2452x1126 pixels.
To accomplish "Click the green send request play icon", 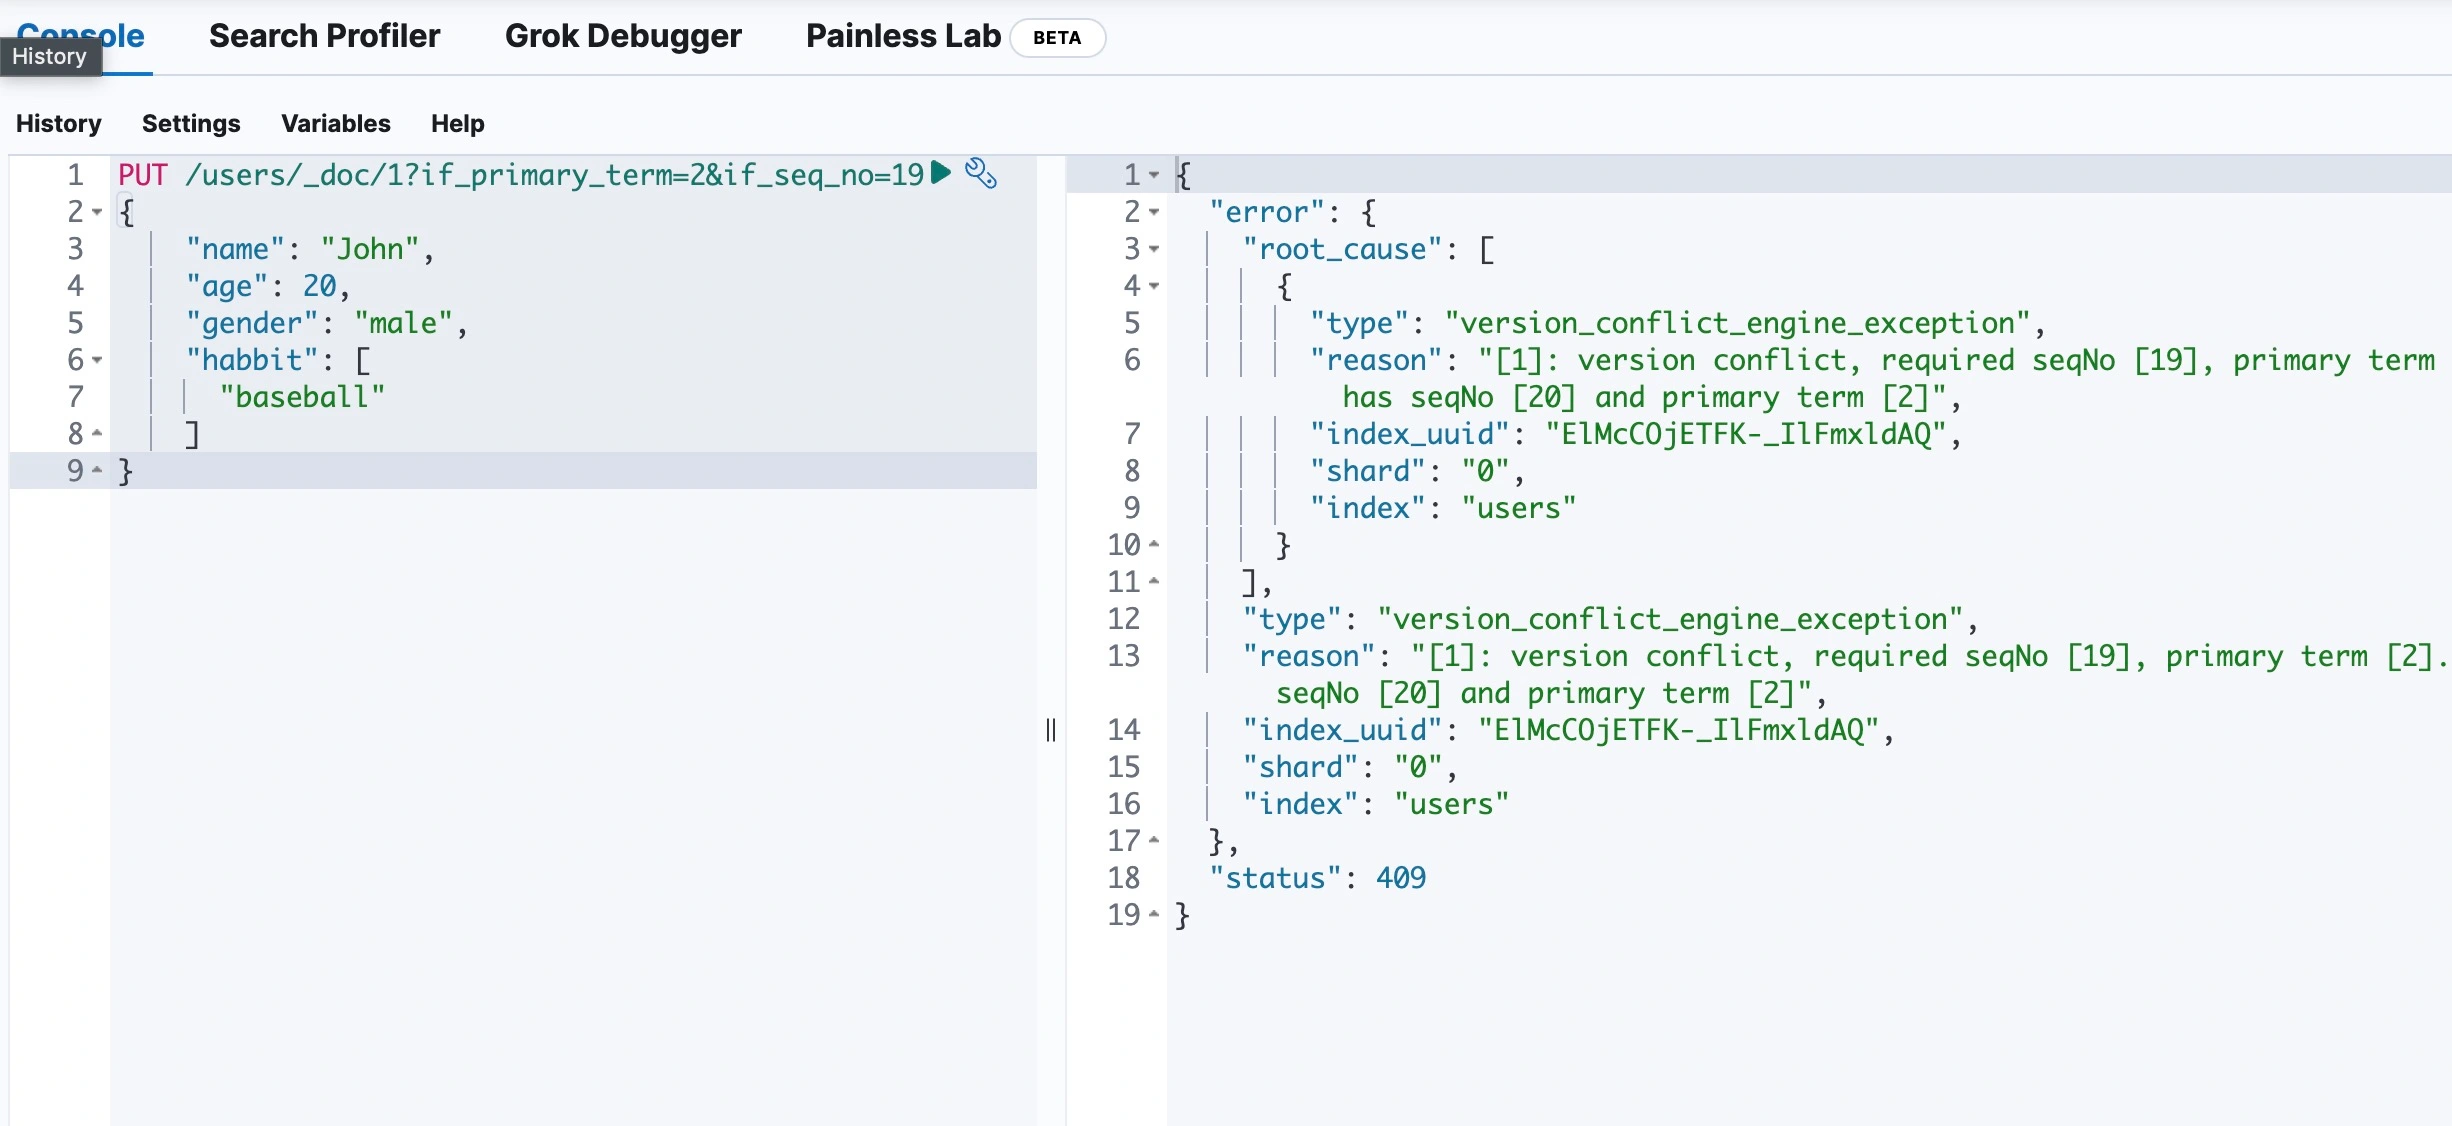I will click(x=940, y=173).
